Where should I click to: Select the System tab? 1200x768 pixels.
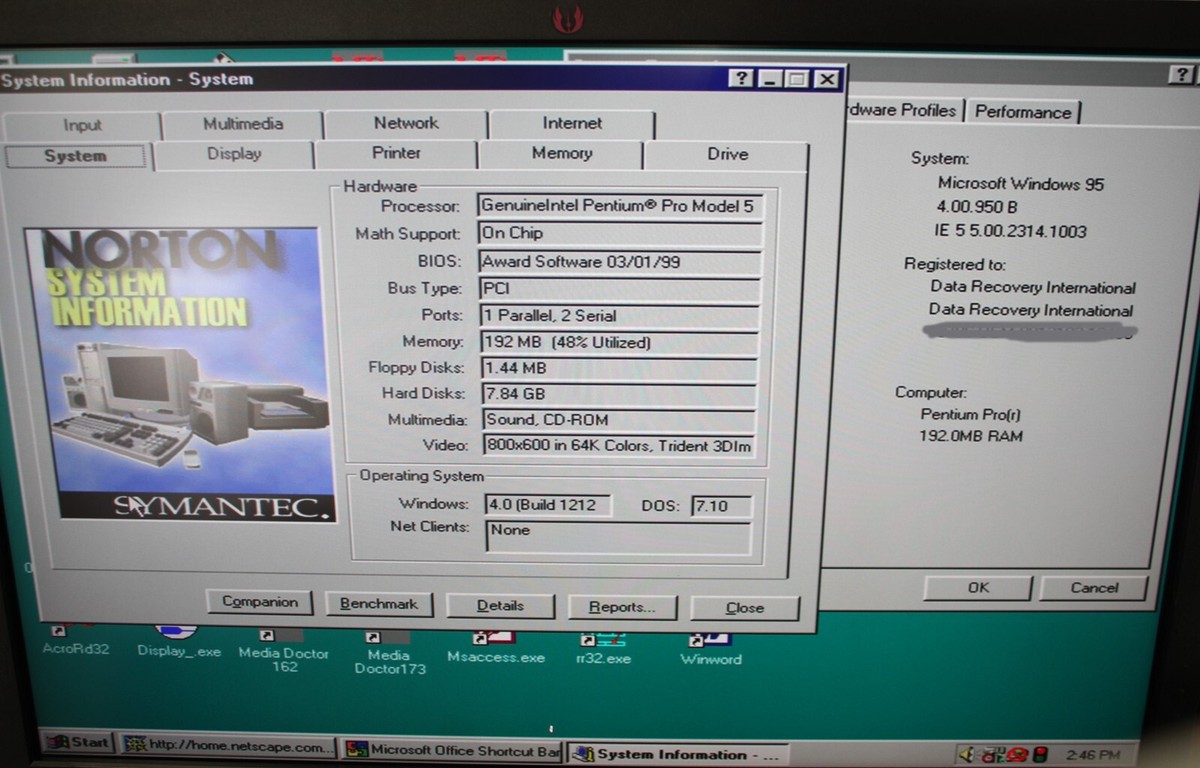click(x=75, y=156)
